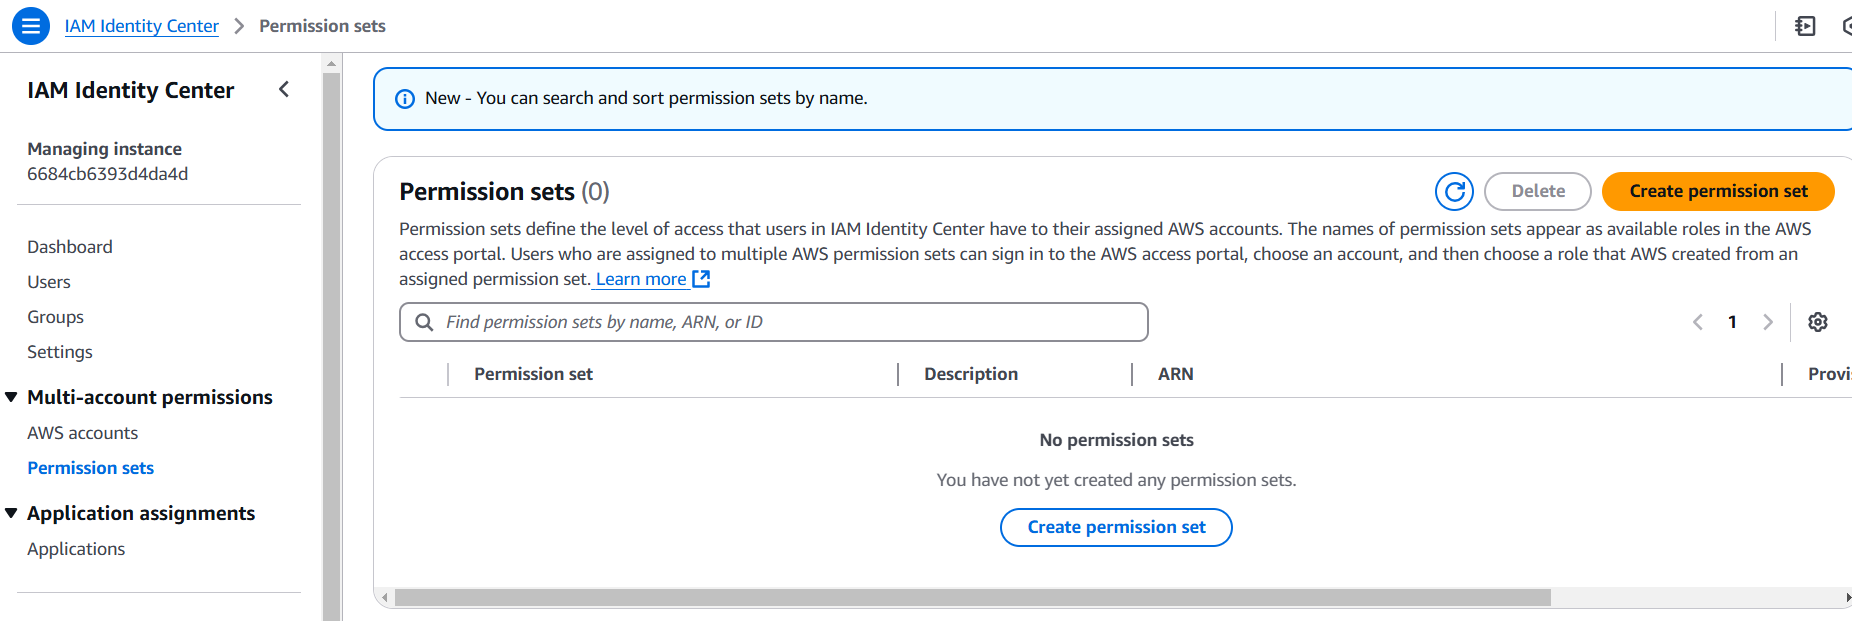The height and width of the screenshot is (621, 1852).
Task: Click the IAM Identity Center breadcrumb link
Action: pyautogui.click(x=142, y=26)
